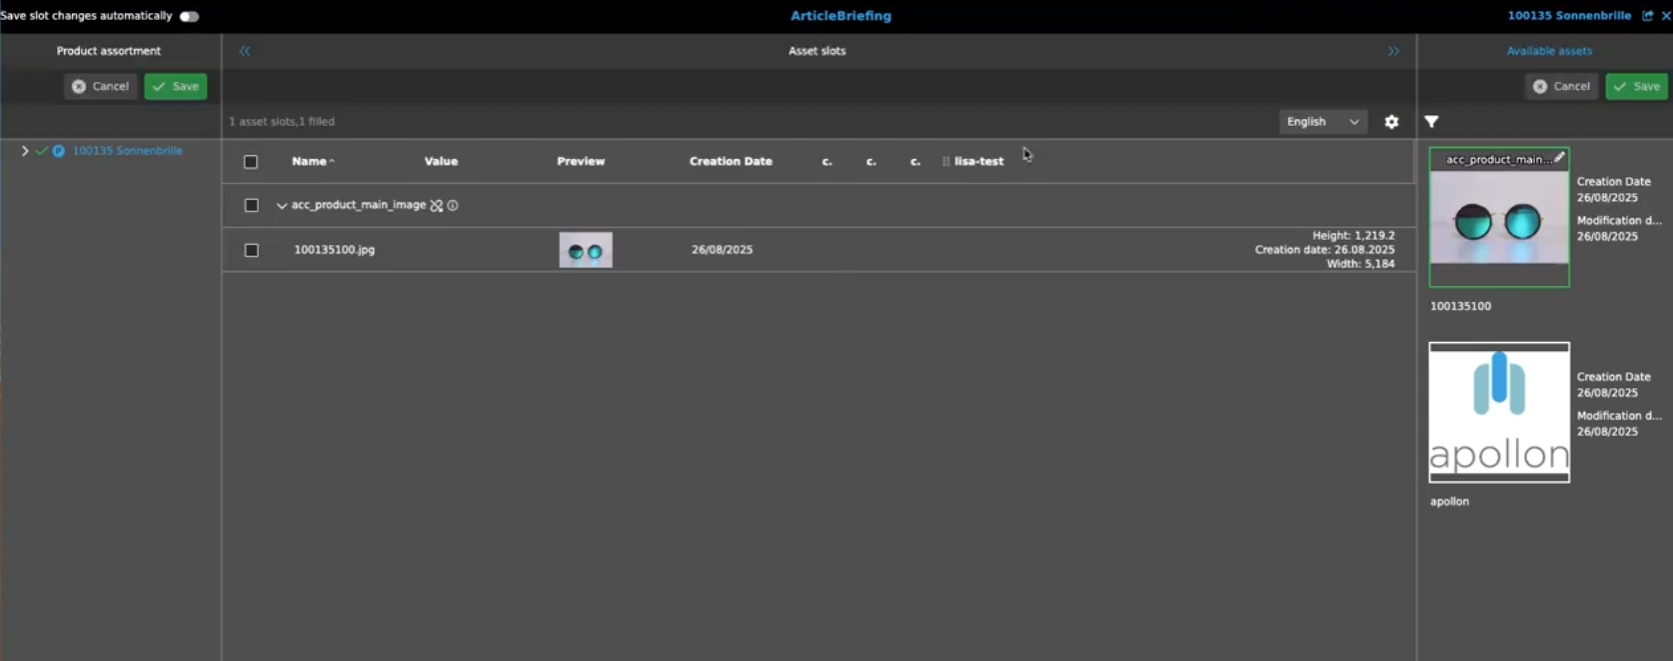Save changes in Available assets panel
The width and height of the screenshot is (1673, 661).
(x=1637, y=86)
